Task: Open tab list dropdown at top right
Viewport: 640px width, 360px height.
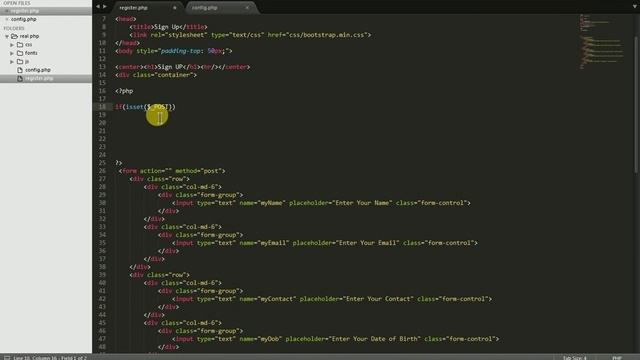Action: [635, 7]
